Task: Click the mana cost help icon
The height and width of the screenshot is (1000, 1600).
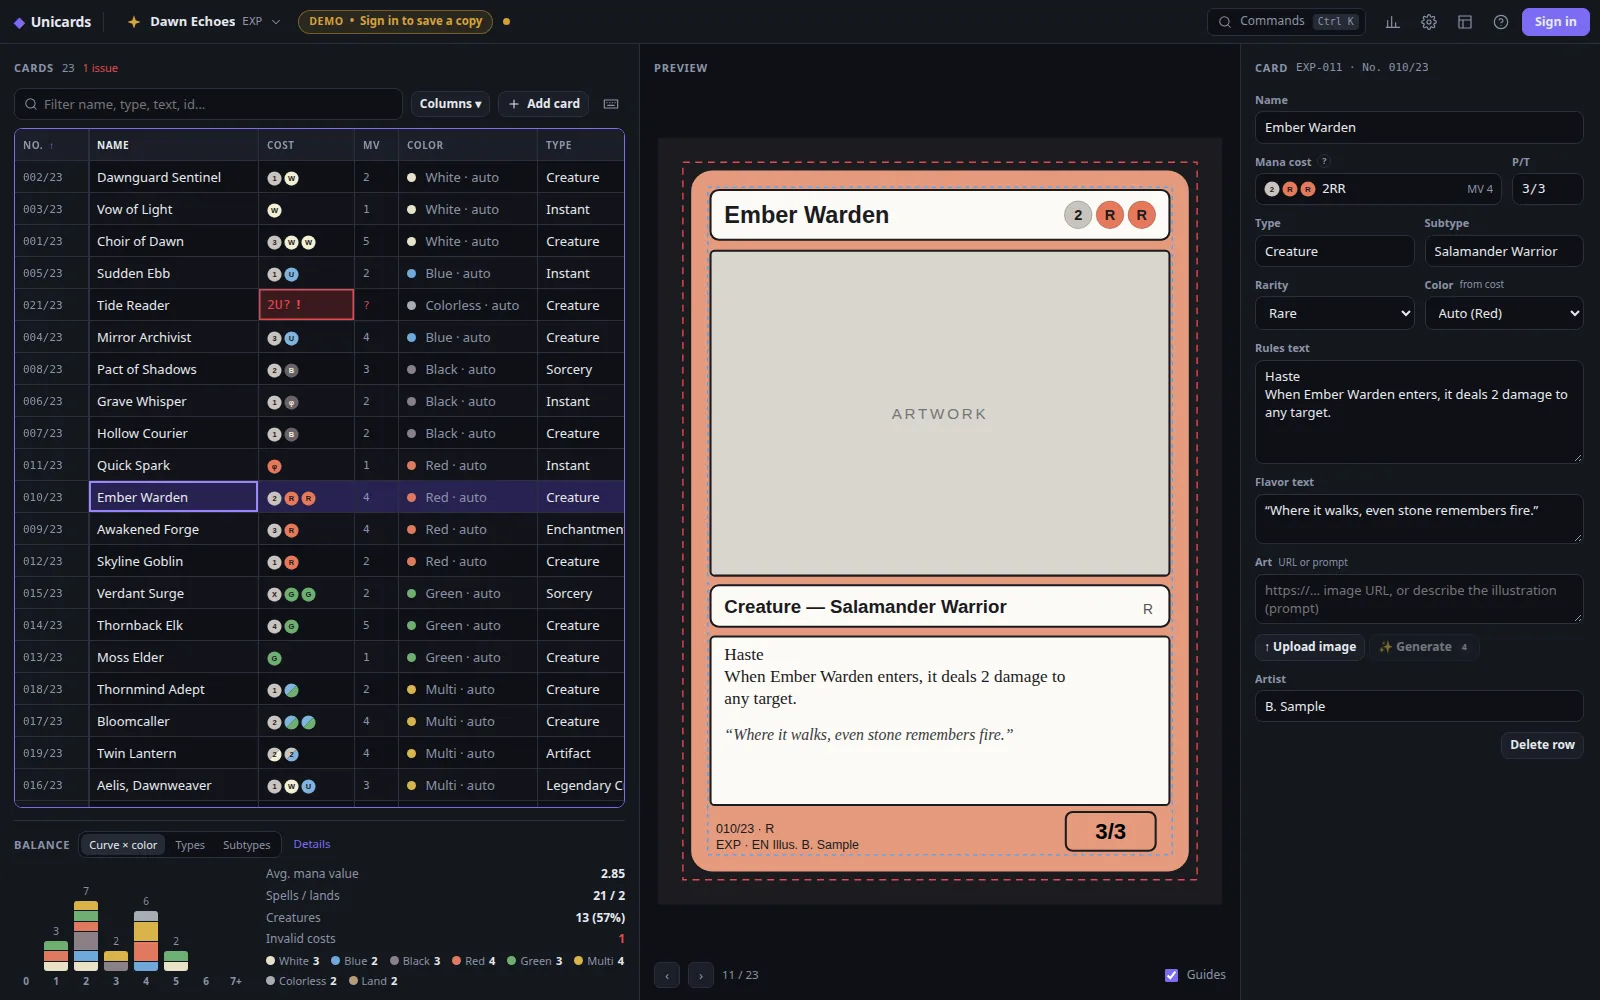Action: click(1325, 162)
